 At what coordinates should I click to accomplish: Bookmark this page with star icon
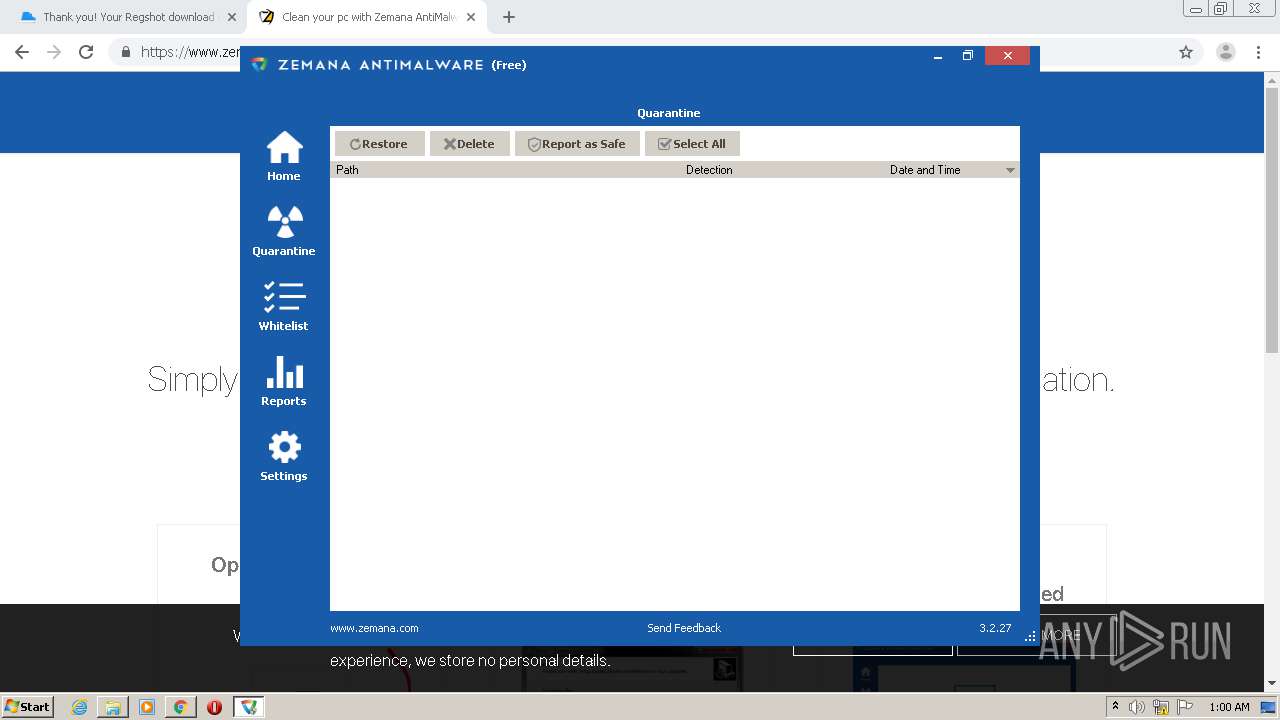(x=1186, y=52)
